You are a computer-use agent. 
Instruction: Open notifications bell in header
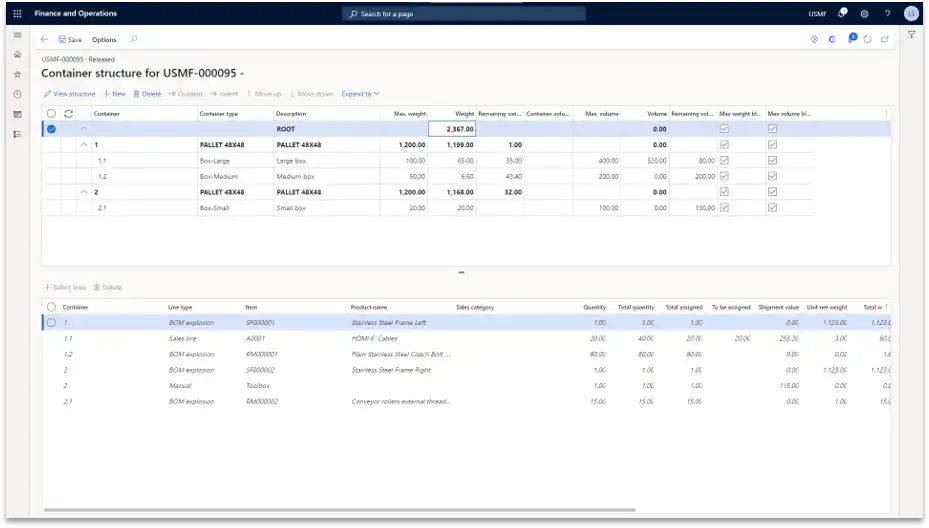[842, 13]
